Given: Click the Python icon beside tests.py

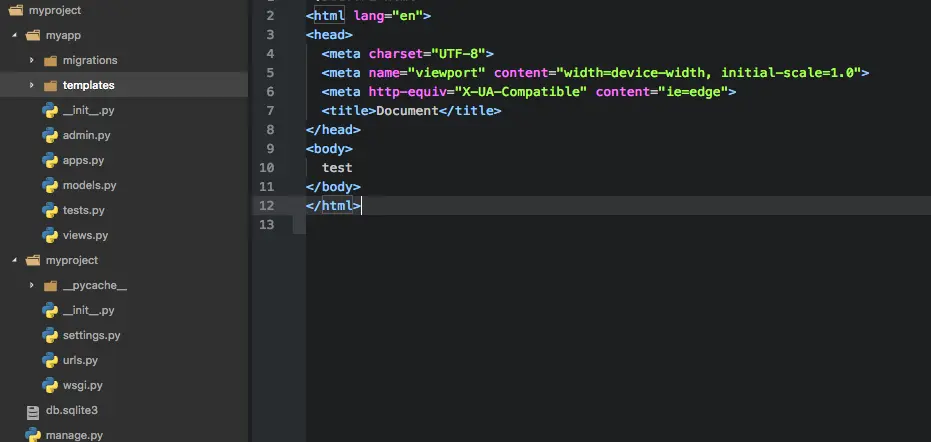Looking at the screenshot, I should [50, 210].
